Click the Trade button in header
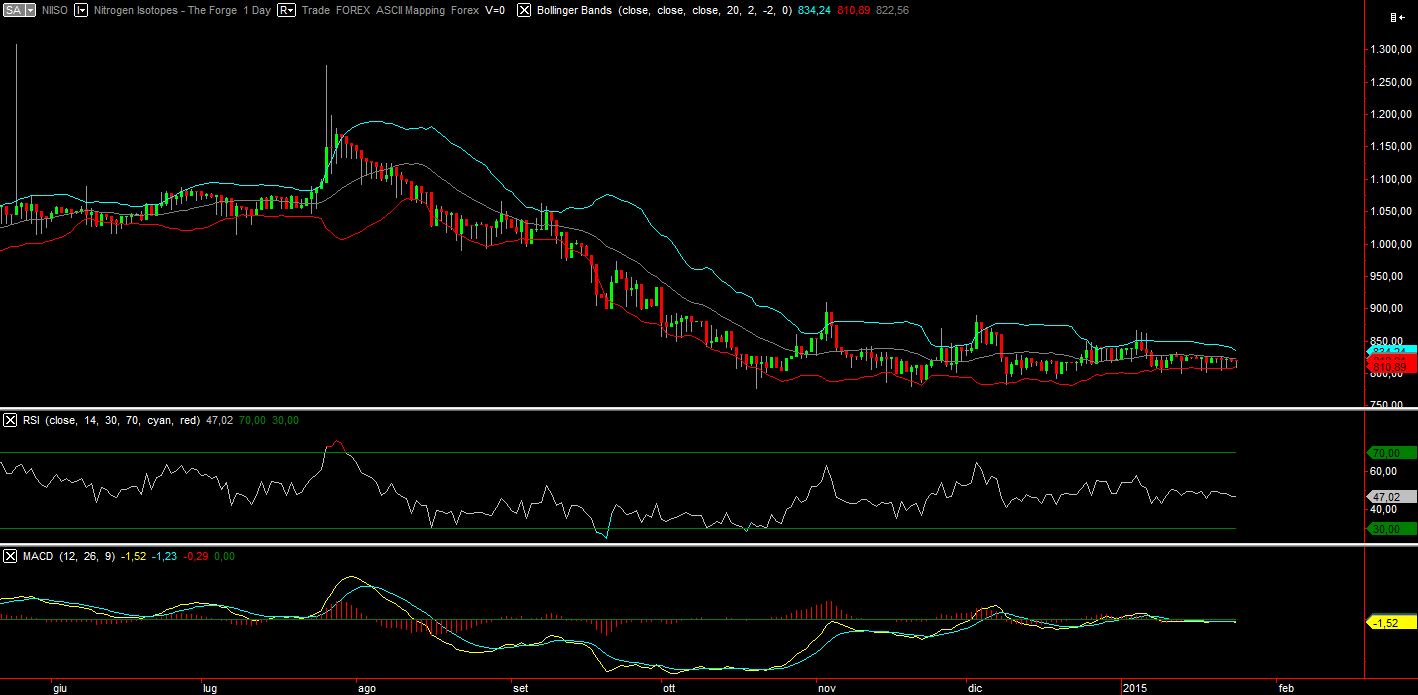Screen dimensions: 1418x695 [x=316, y=10]
